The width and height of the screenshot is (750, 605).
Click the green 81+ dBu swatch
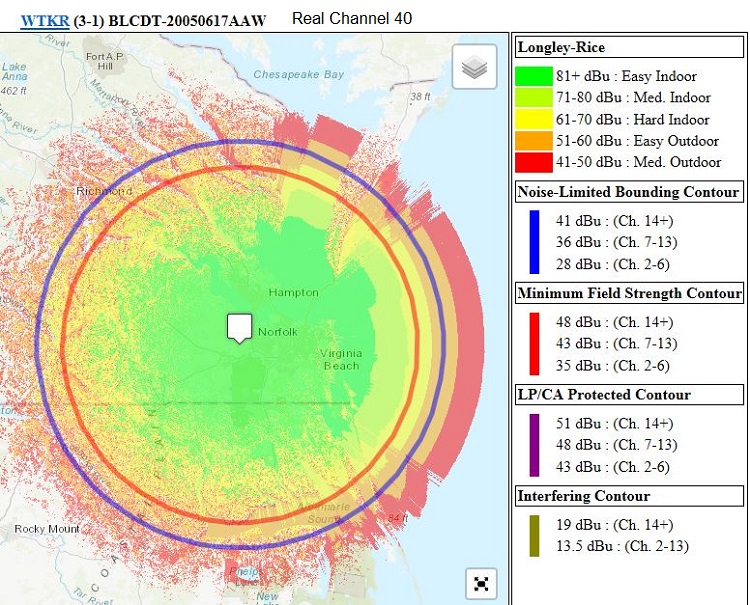pos(534,76)
